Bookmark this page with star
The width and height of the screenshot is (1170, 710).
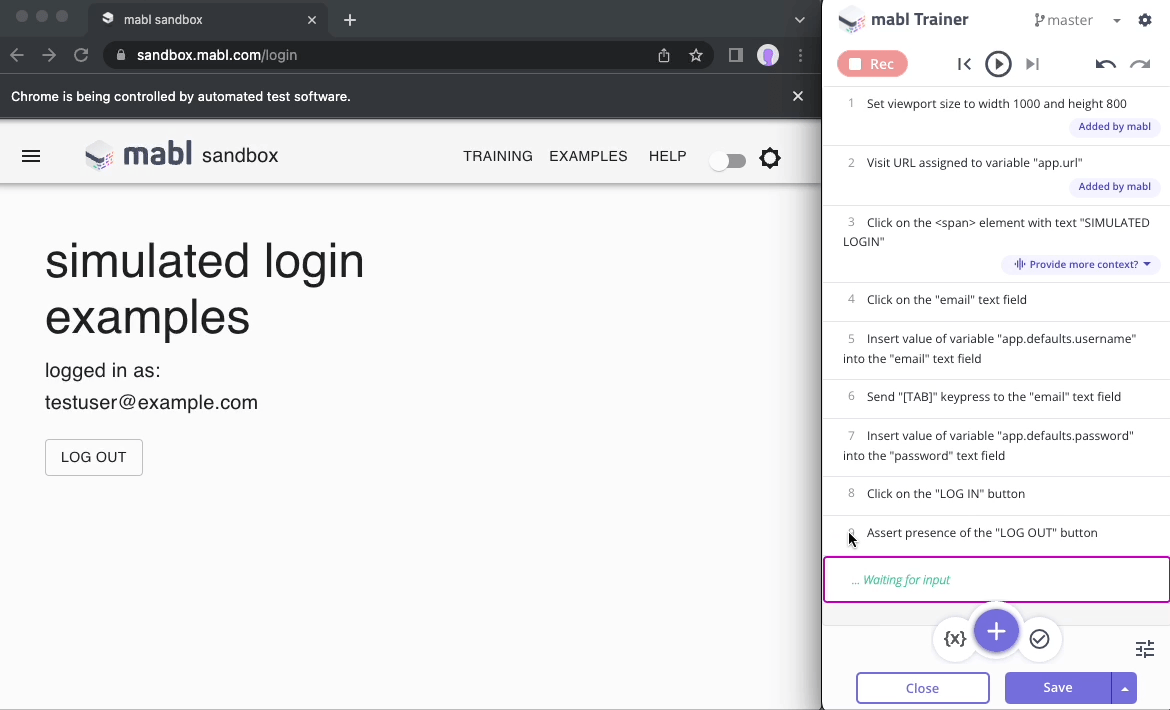coord(695,55)
